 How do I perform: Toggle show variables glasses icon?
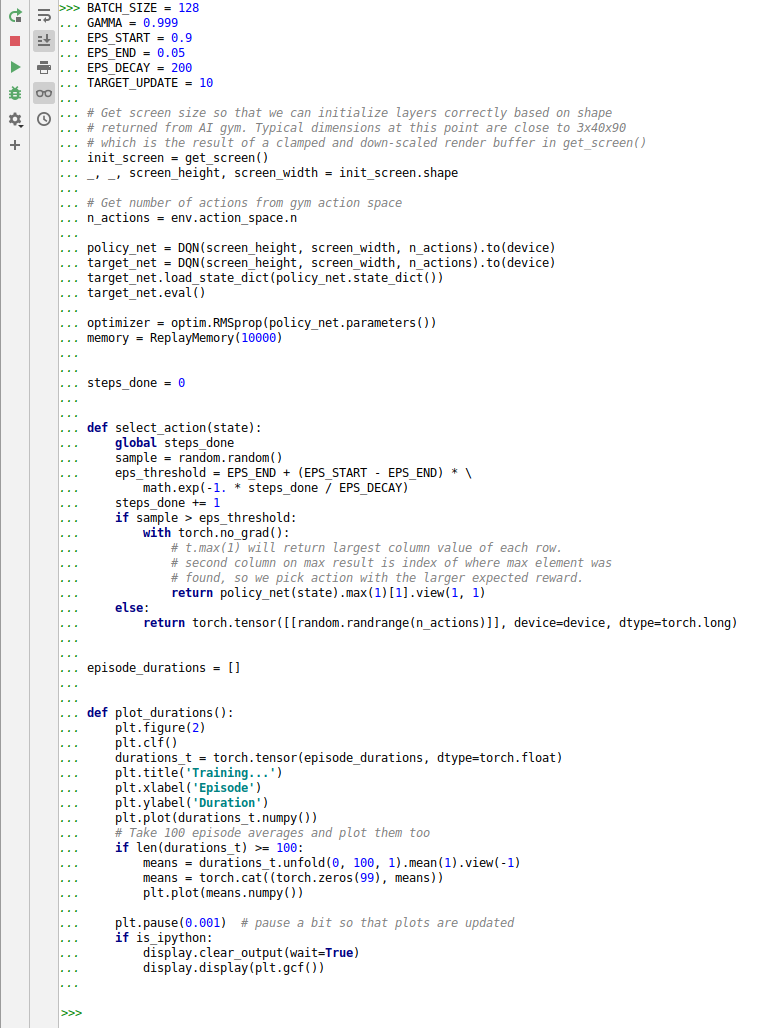44,93
